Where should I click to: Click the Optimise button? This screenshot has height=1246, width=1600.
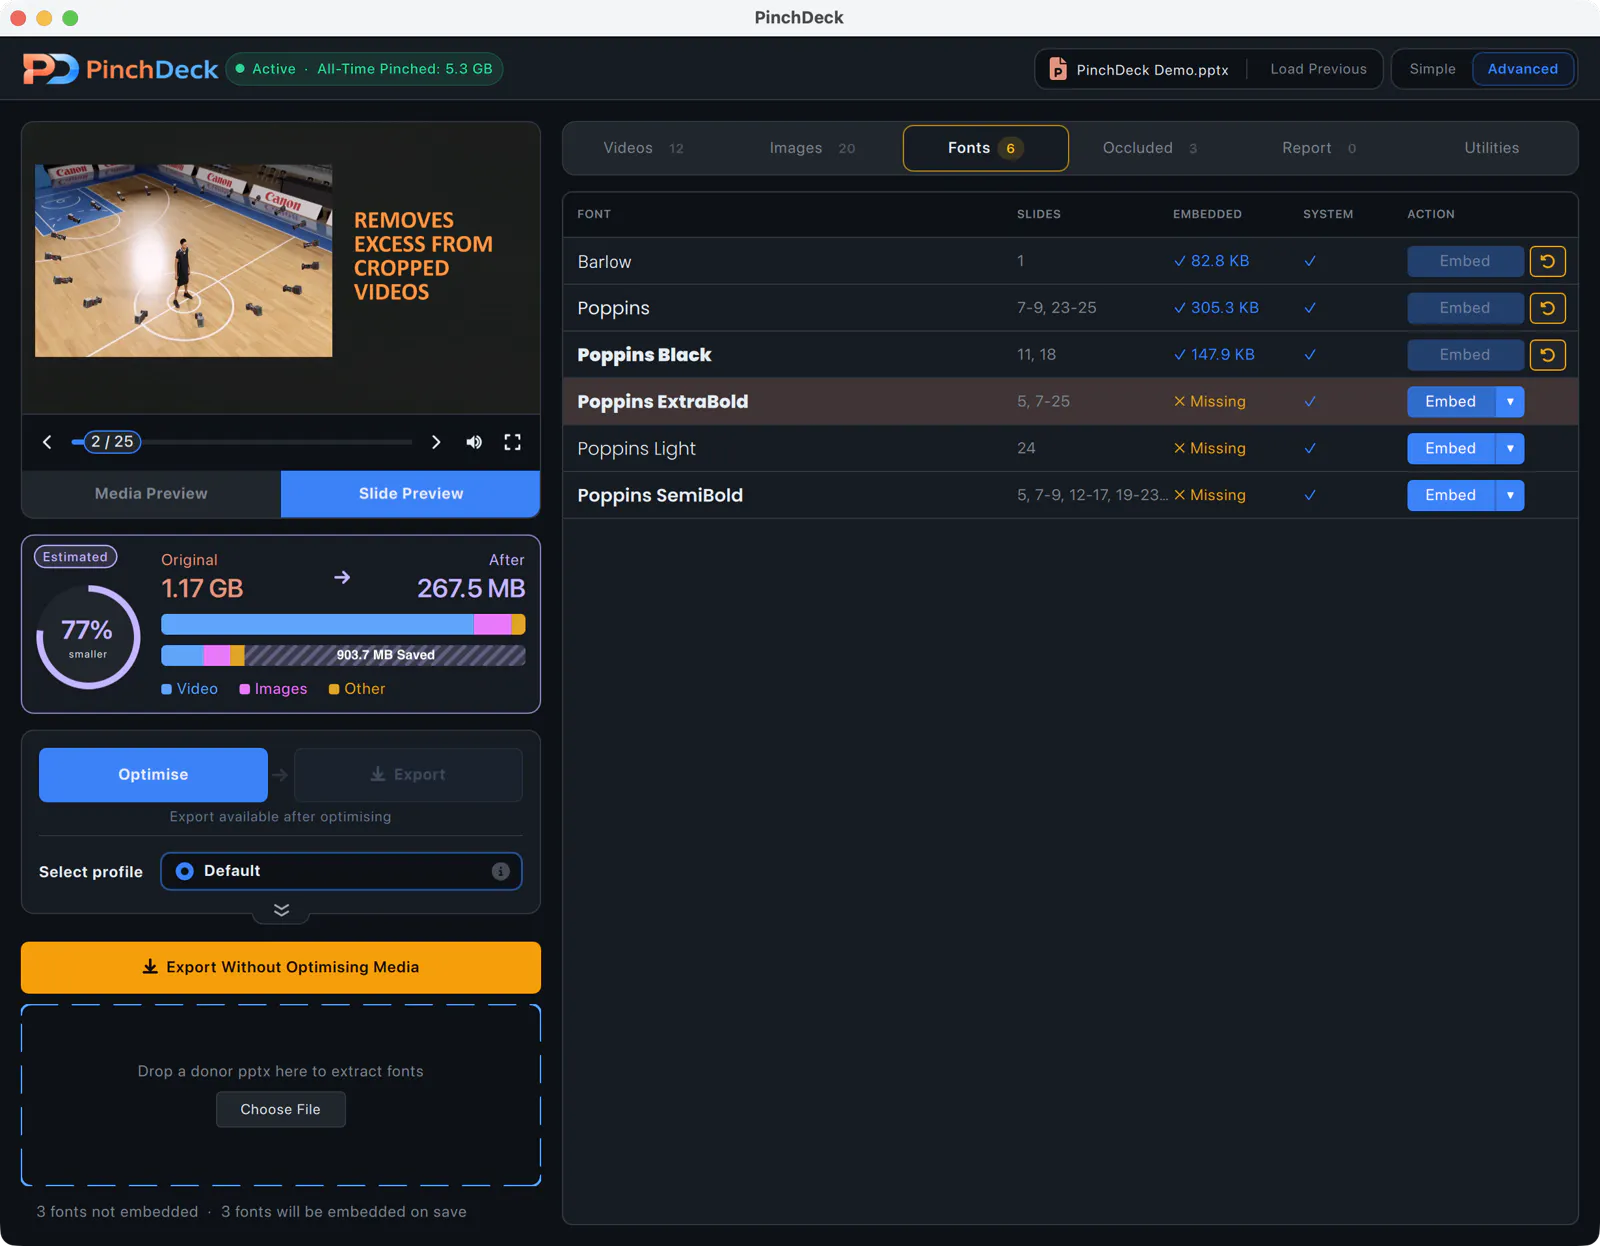click(153, 775)
